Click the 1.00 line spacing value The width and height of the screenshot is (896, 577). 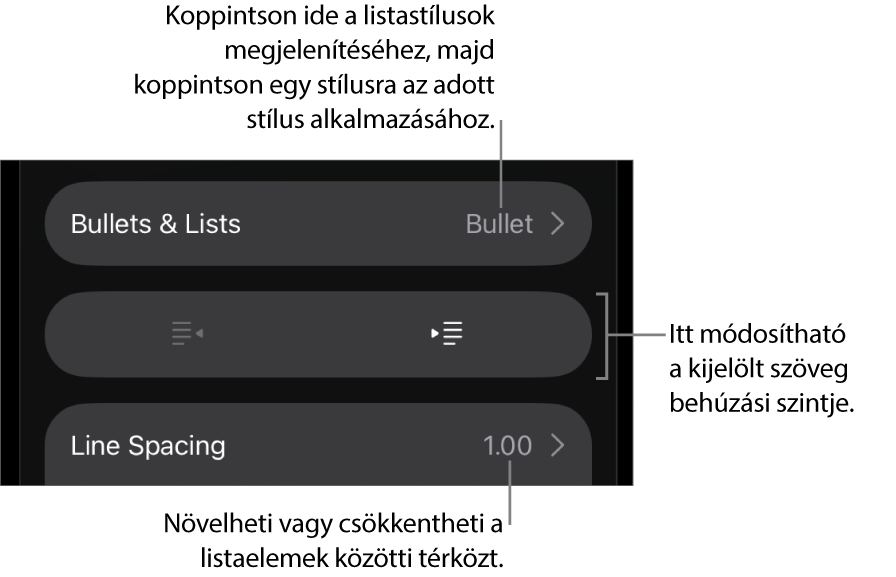[507, 446]
